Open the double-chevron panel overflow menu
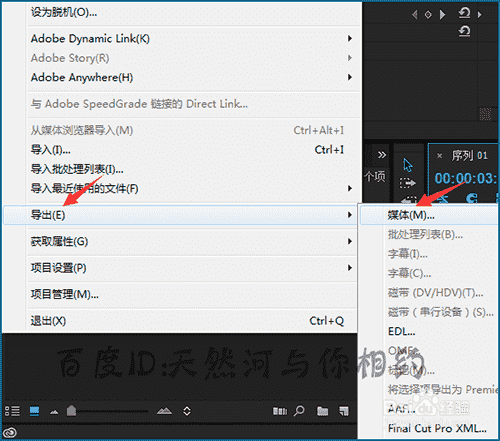500x441 pixels. pyautogui.click(x=382, y=155)
